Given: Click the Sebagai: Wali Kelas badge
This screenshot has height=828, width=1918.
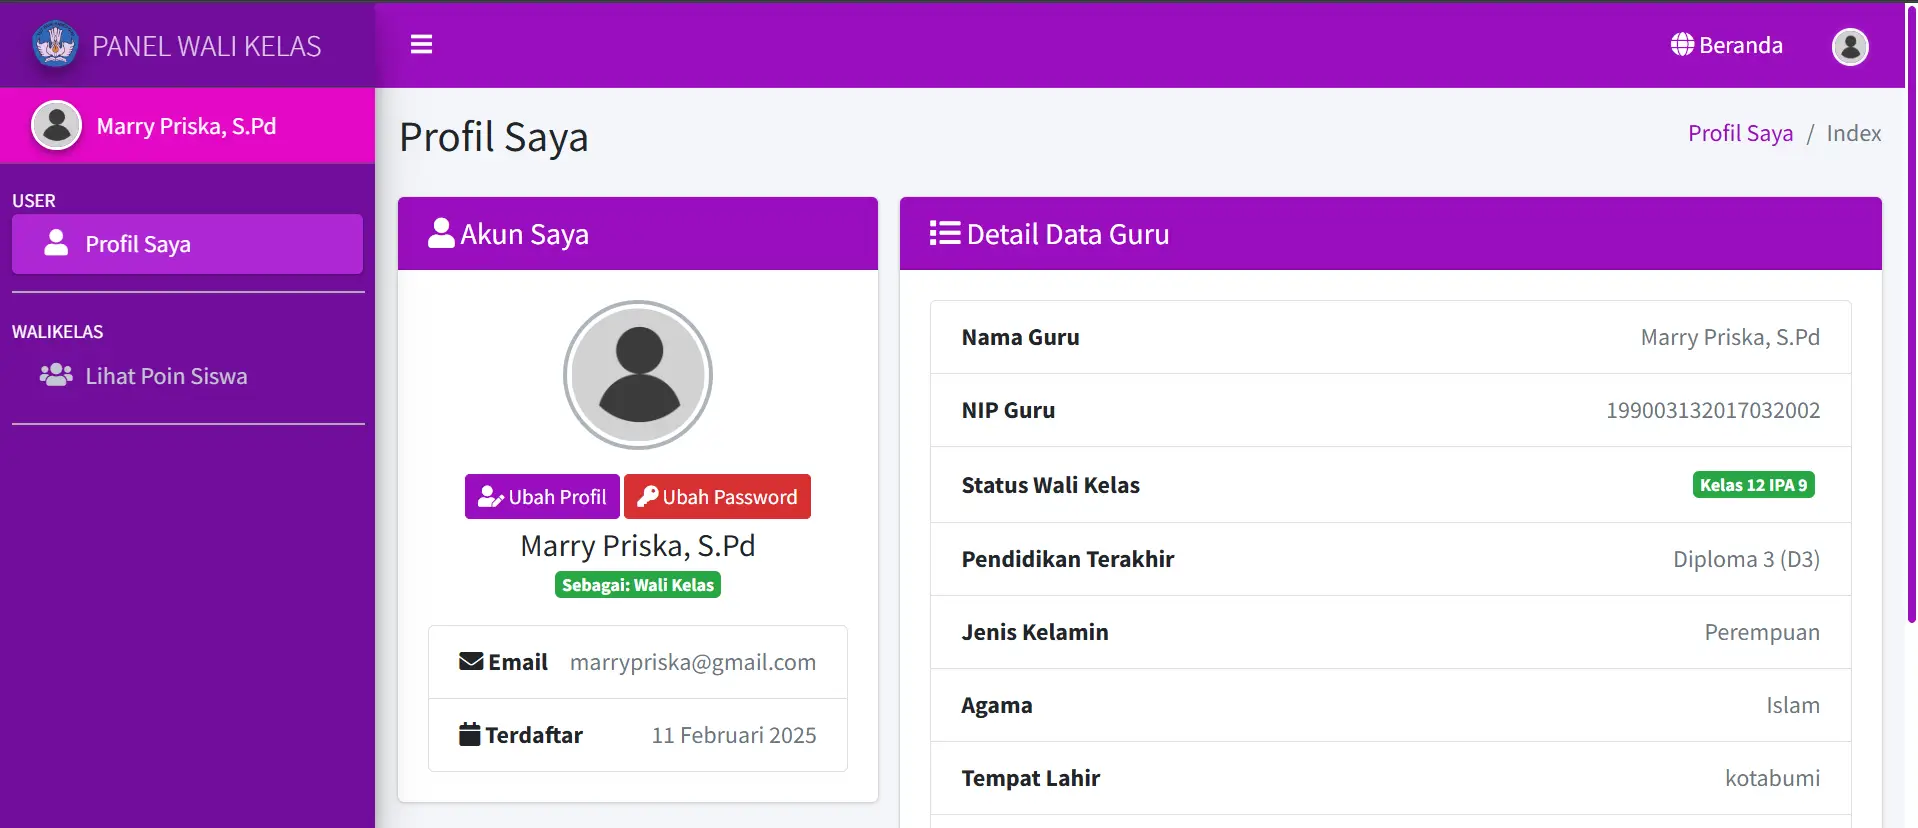Looking at the screenshot, I should tap(638, 585).
